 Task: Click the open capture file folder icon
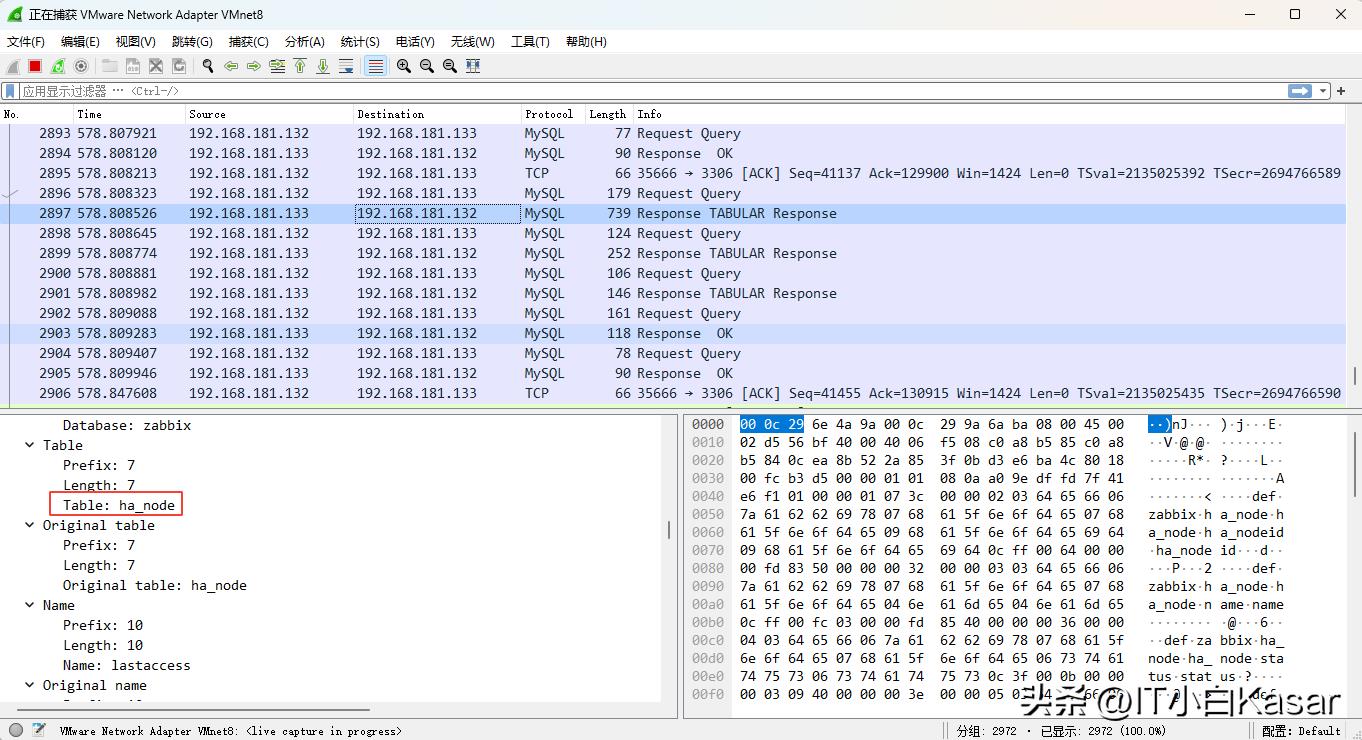coord(109,66)
